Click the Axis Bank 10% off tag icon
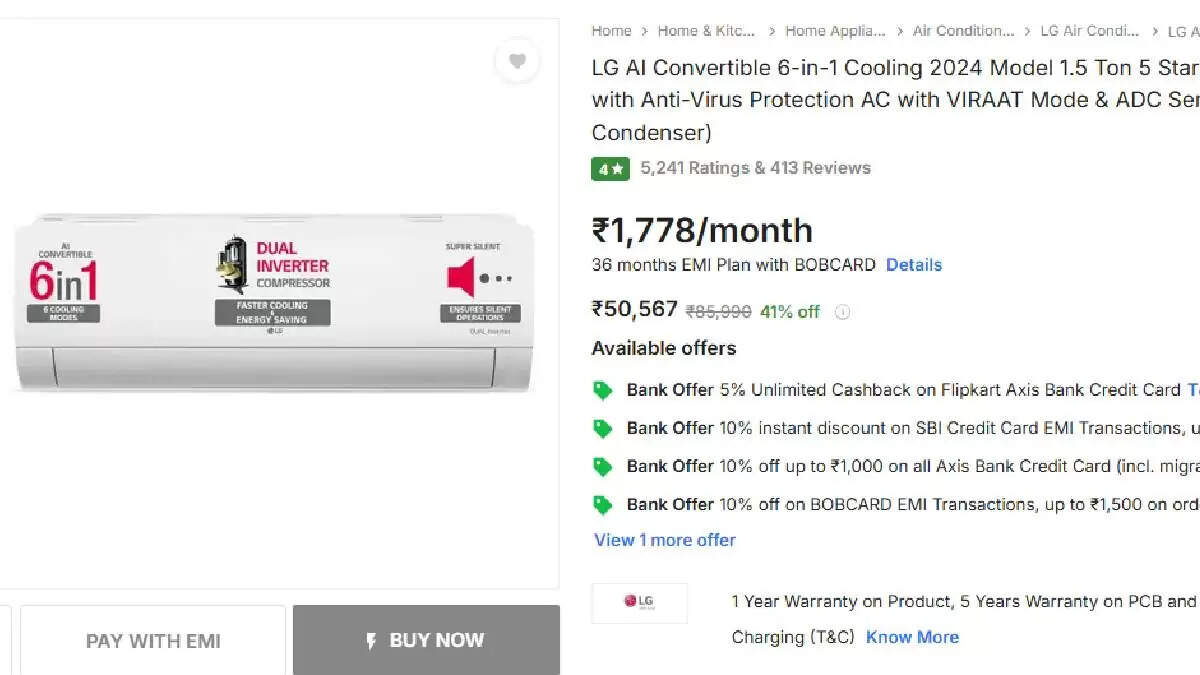This screenshot has height=675, width=1200. pyautogui.click(x=602, y=466)
